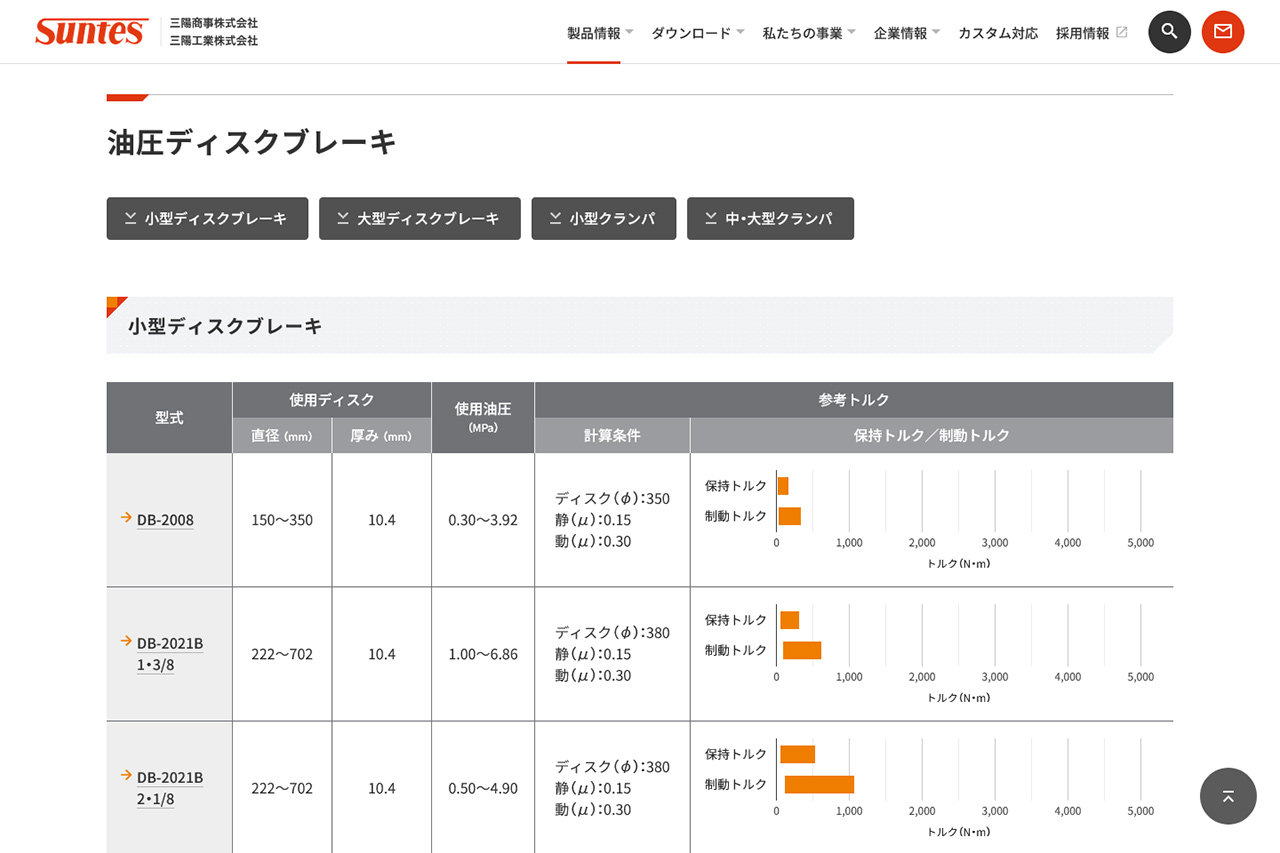Click the back-to-top arrow button
Image resolution: width=1280 pixels, height=853 pixels.
[x=1228, y=796]
